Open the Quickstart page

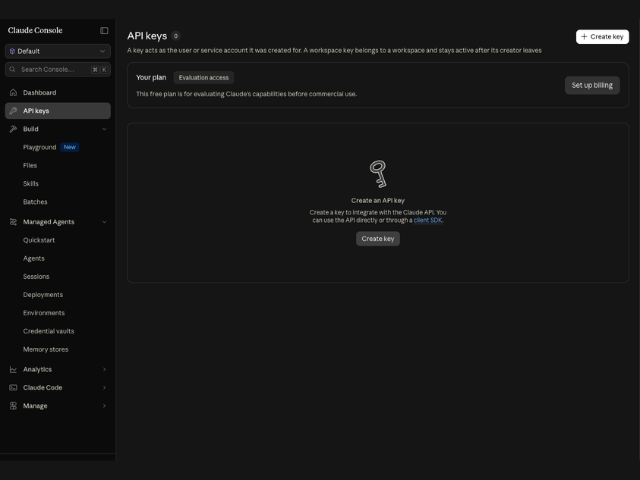(x=39, y=240)
